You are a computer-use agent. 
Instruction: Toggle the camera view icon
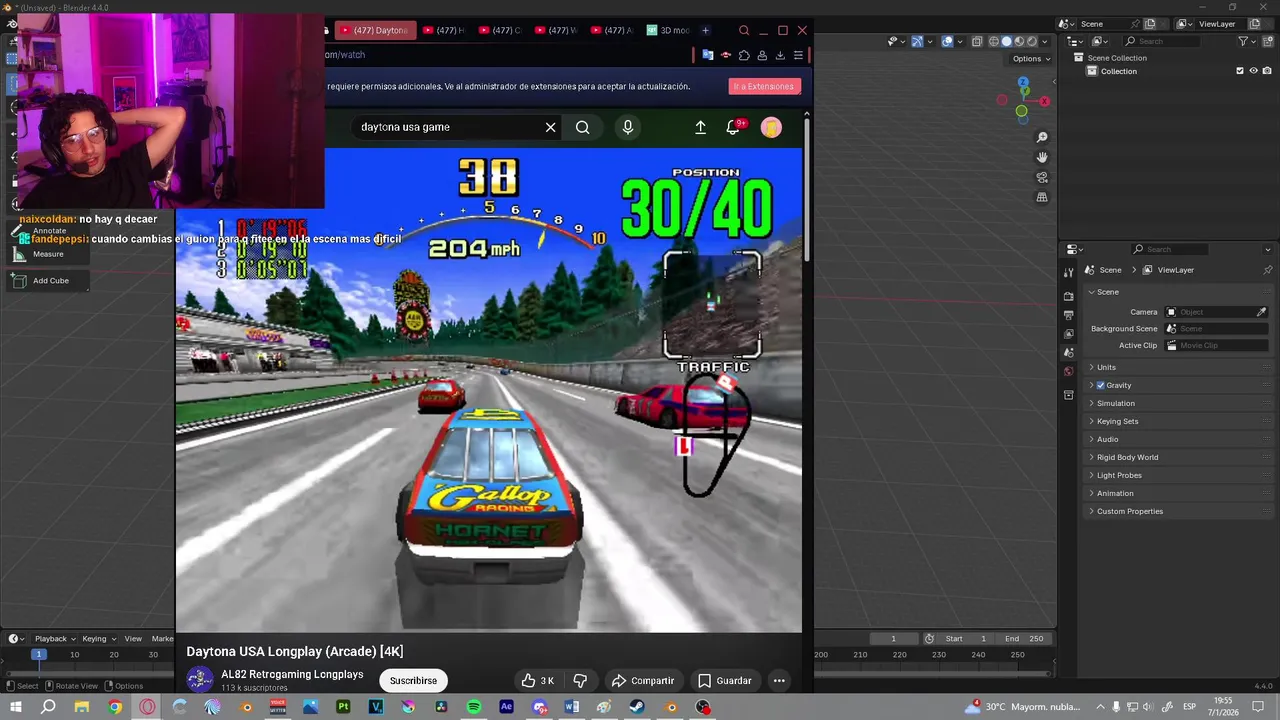point(1042,177)
